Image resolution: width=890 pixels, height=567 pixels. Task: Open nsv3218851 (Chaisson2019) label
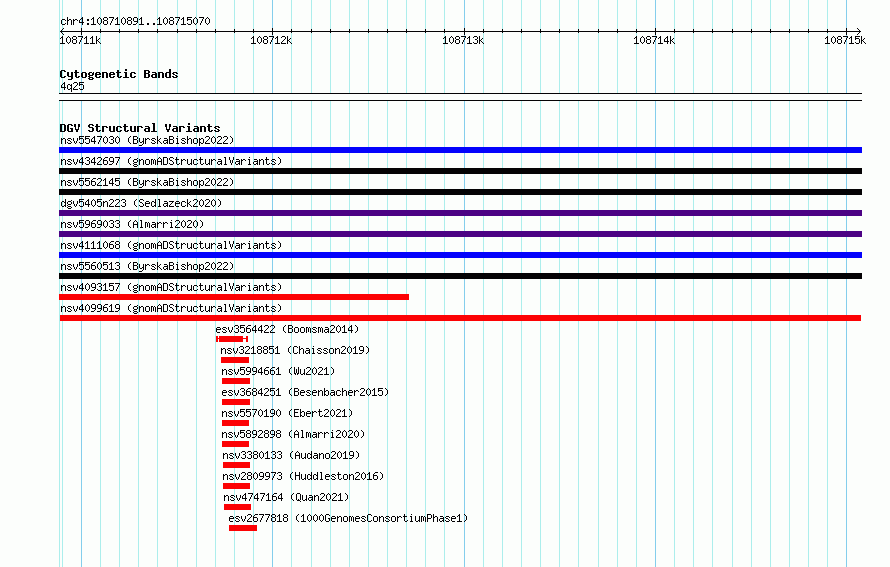click(295, 350)
